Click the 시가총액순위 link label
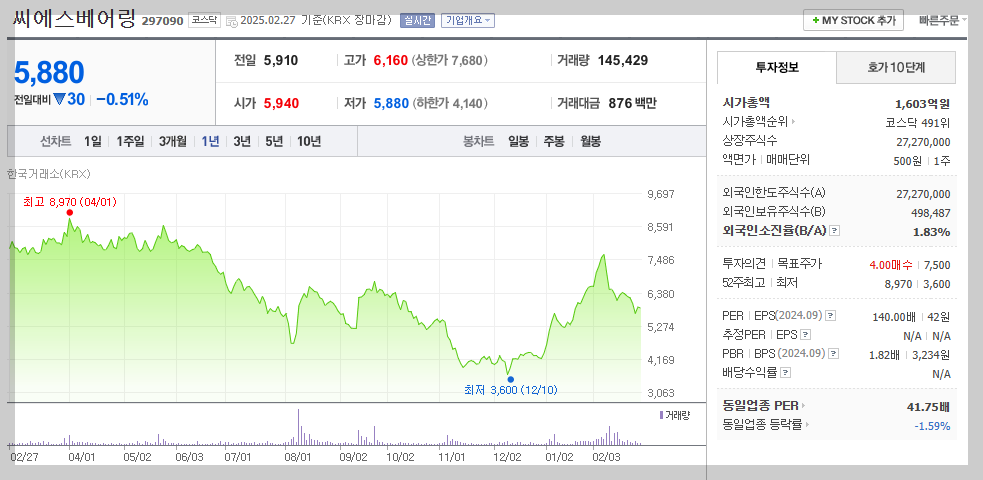Screen dimensions: 983x480 755,122
